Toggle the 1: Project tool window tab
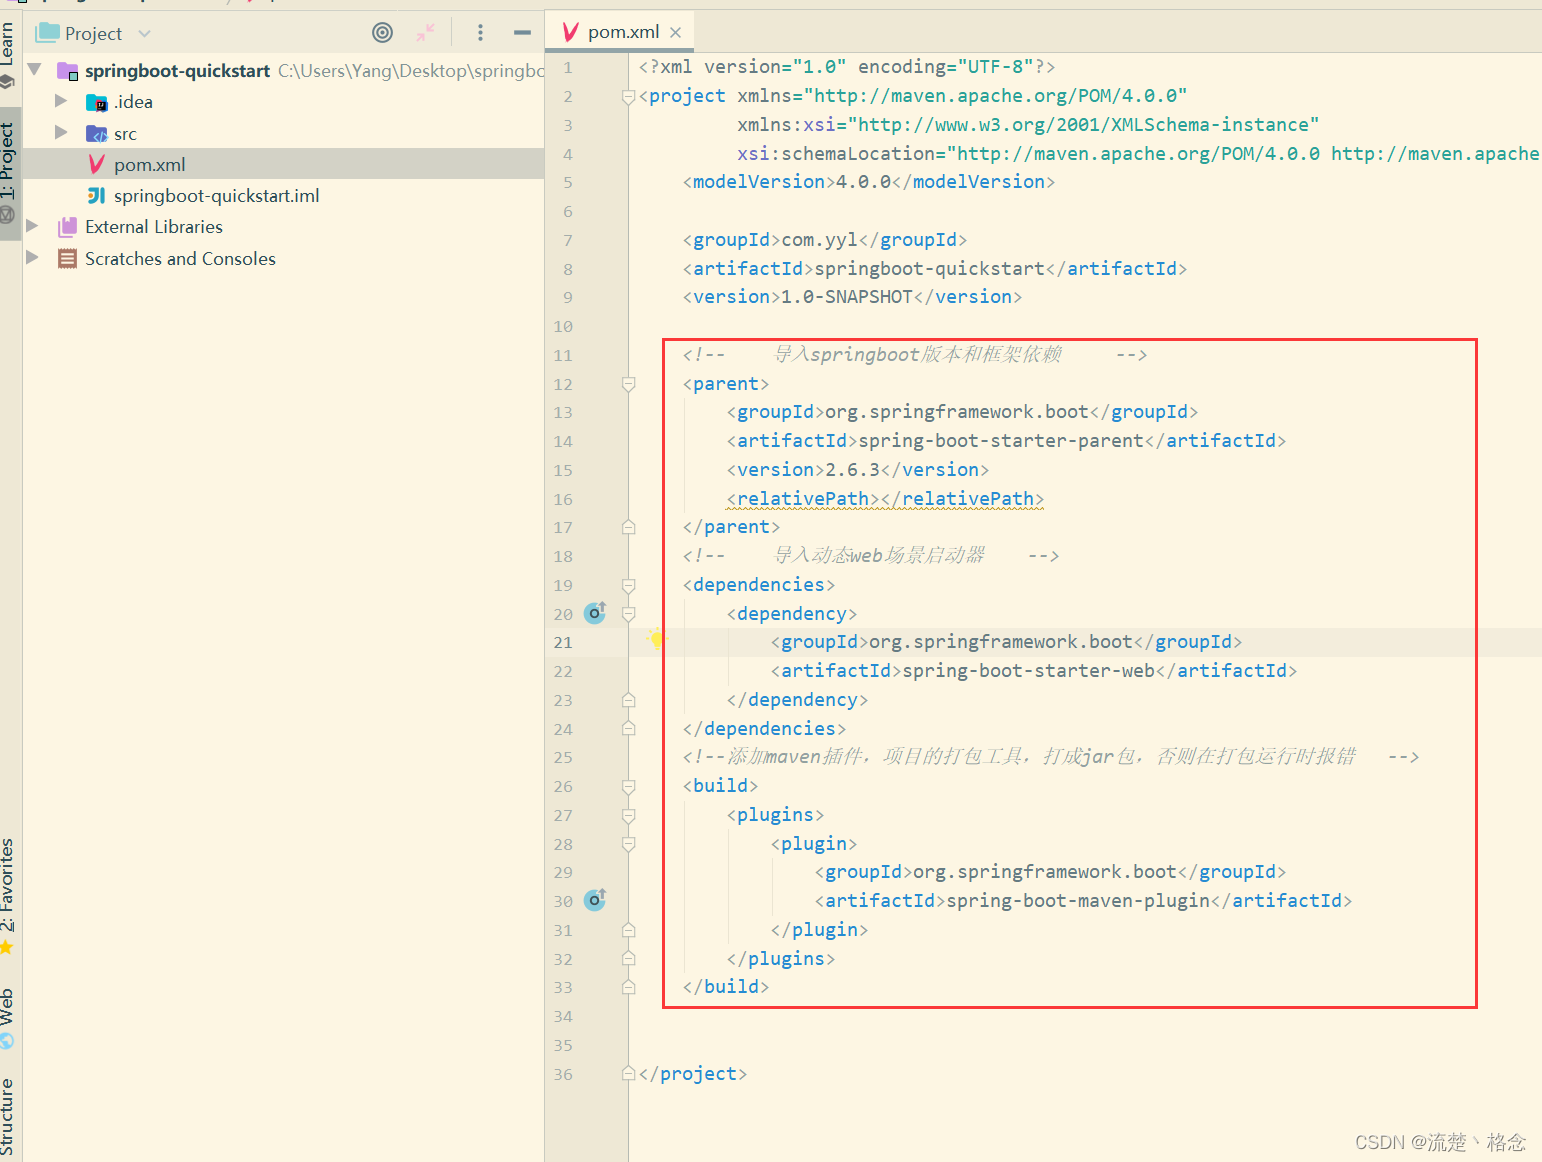Image resolution: width=1542 pixels, height=1162 pixels. [x=8, y=172]
